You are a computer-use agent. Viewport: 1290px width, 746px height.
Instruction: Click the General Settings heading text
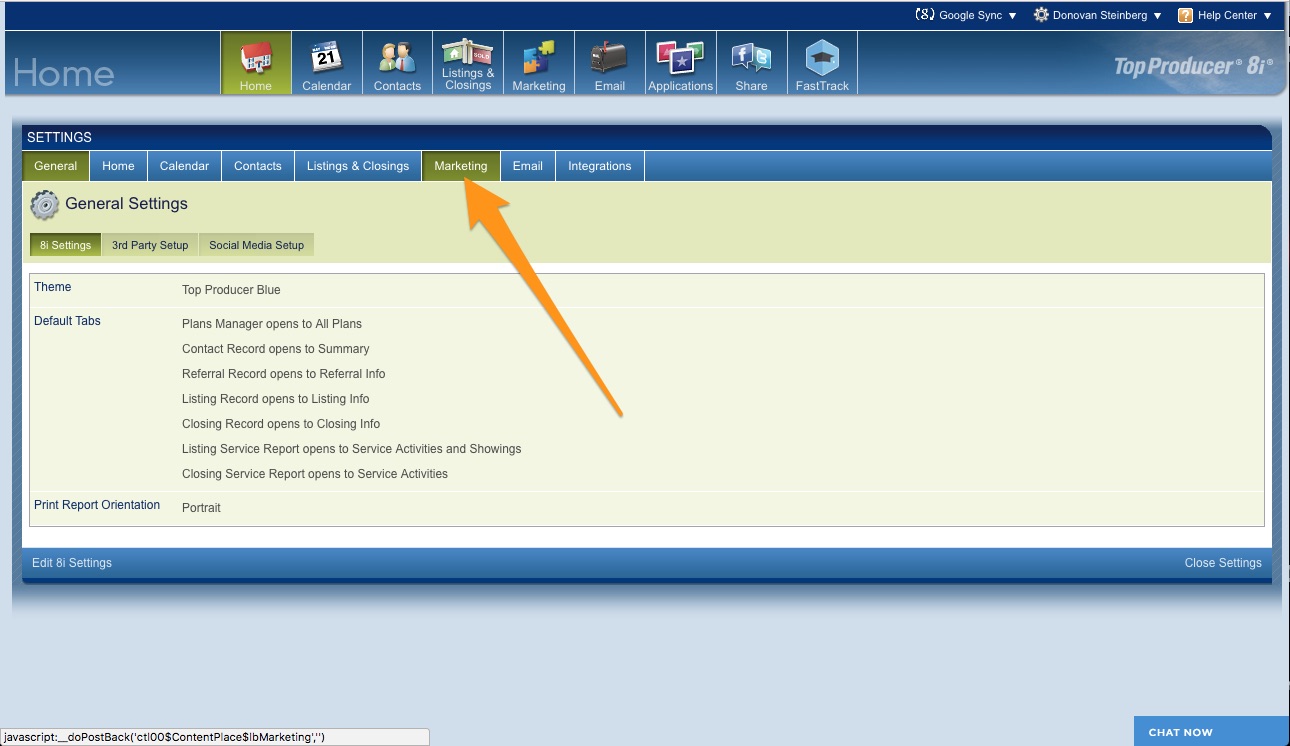pos(126,204)
